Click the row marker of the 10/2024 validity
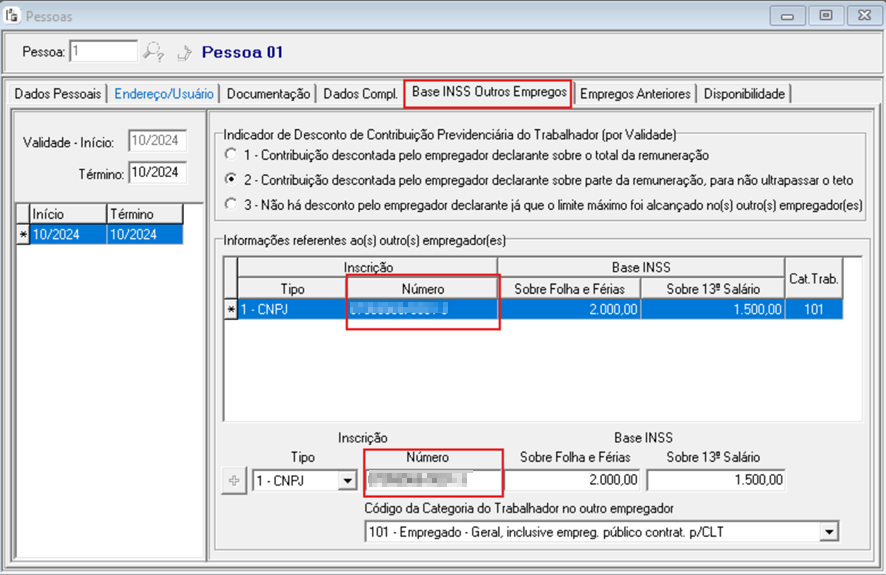 (x=23, y=233)
